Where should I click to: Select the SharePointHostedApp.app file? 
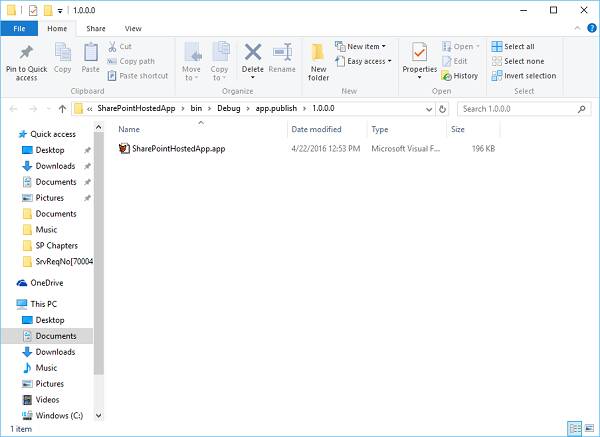[x=172, y=148]
